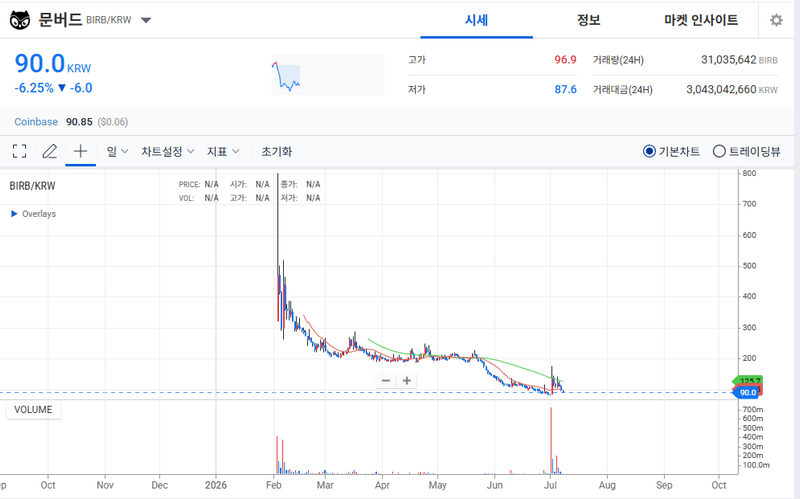
Task: Activate the crosshair plus tool
Action: (x=80, y=151)
